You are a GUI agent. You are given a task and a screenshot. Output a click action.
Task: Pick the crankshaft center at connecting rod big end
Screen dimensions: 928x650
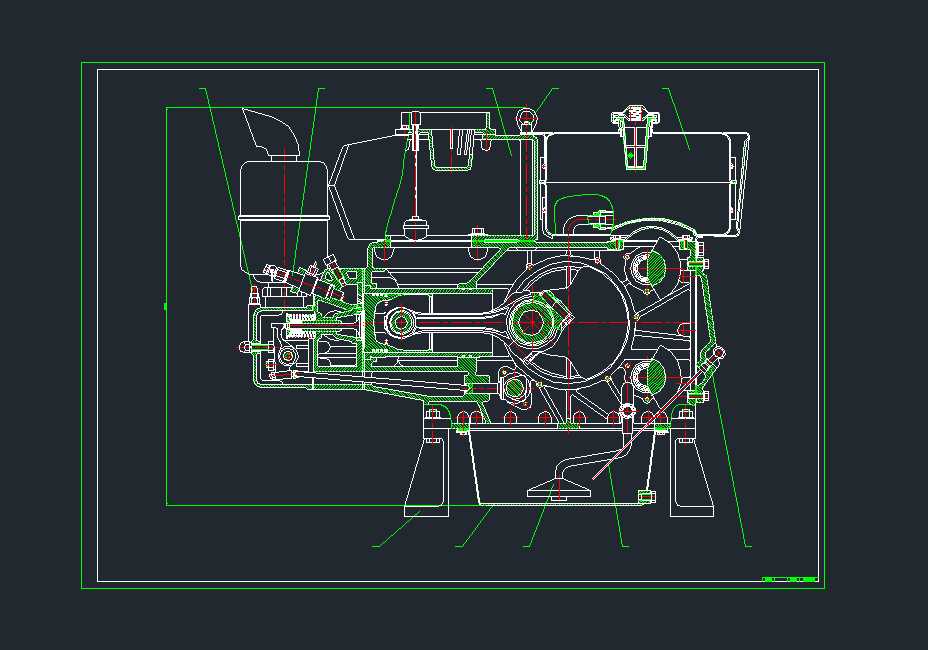coord(531,322)
